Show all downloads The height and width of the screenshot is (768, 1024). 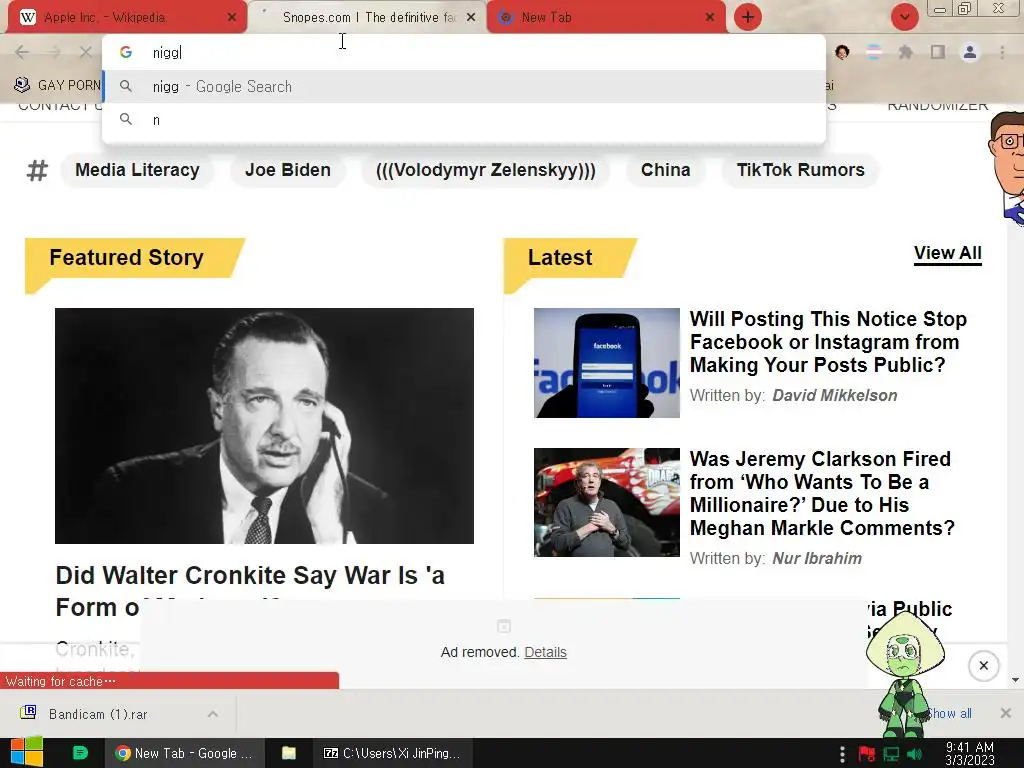click(x=950, y=714)
